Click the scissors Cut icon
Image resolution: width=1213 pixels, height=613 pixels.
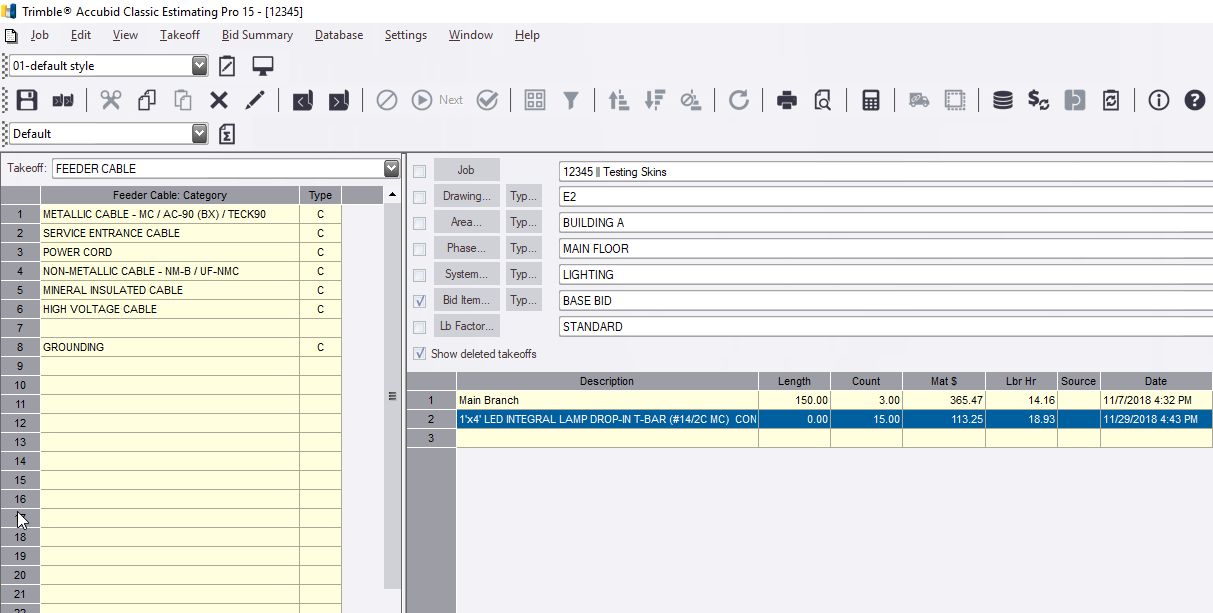(110, 100)
